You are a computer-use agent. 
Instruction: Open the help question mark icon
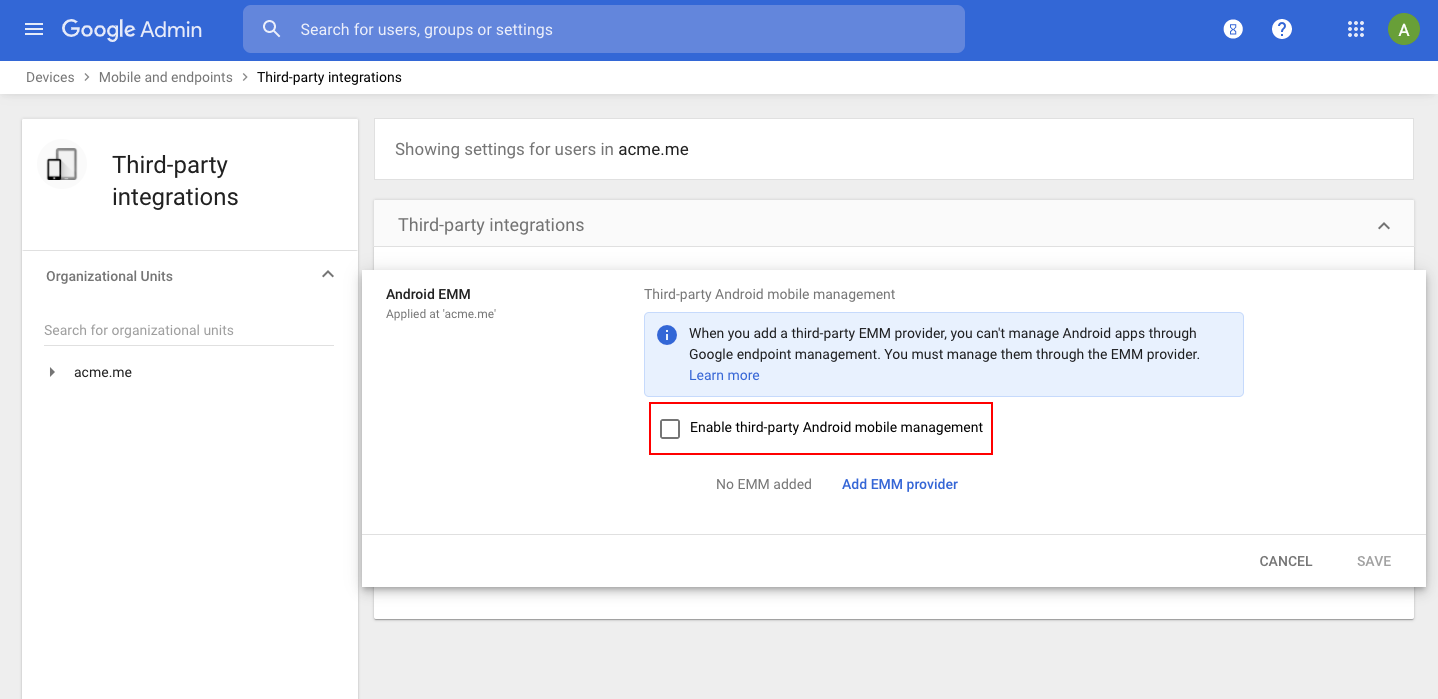tap(1282, 29)
